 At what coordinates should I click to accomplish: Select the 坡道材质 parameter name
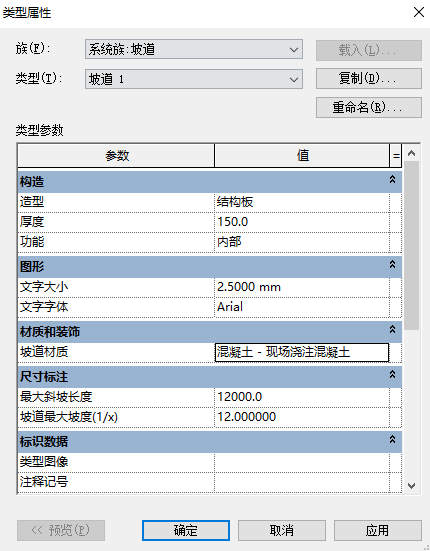coord(116,352)
